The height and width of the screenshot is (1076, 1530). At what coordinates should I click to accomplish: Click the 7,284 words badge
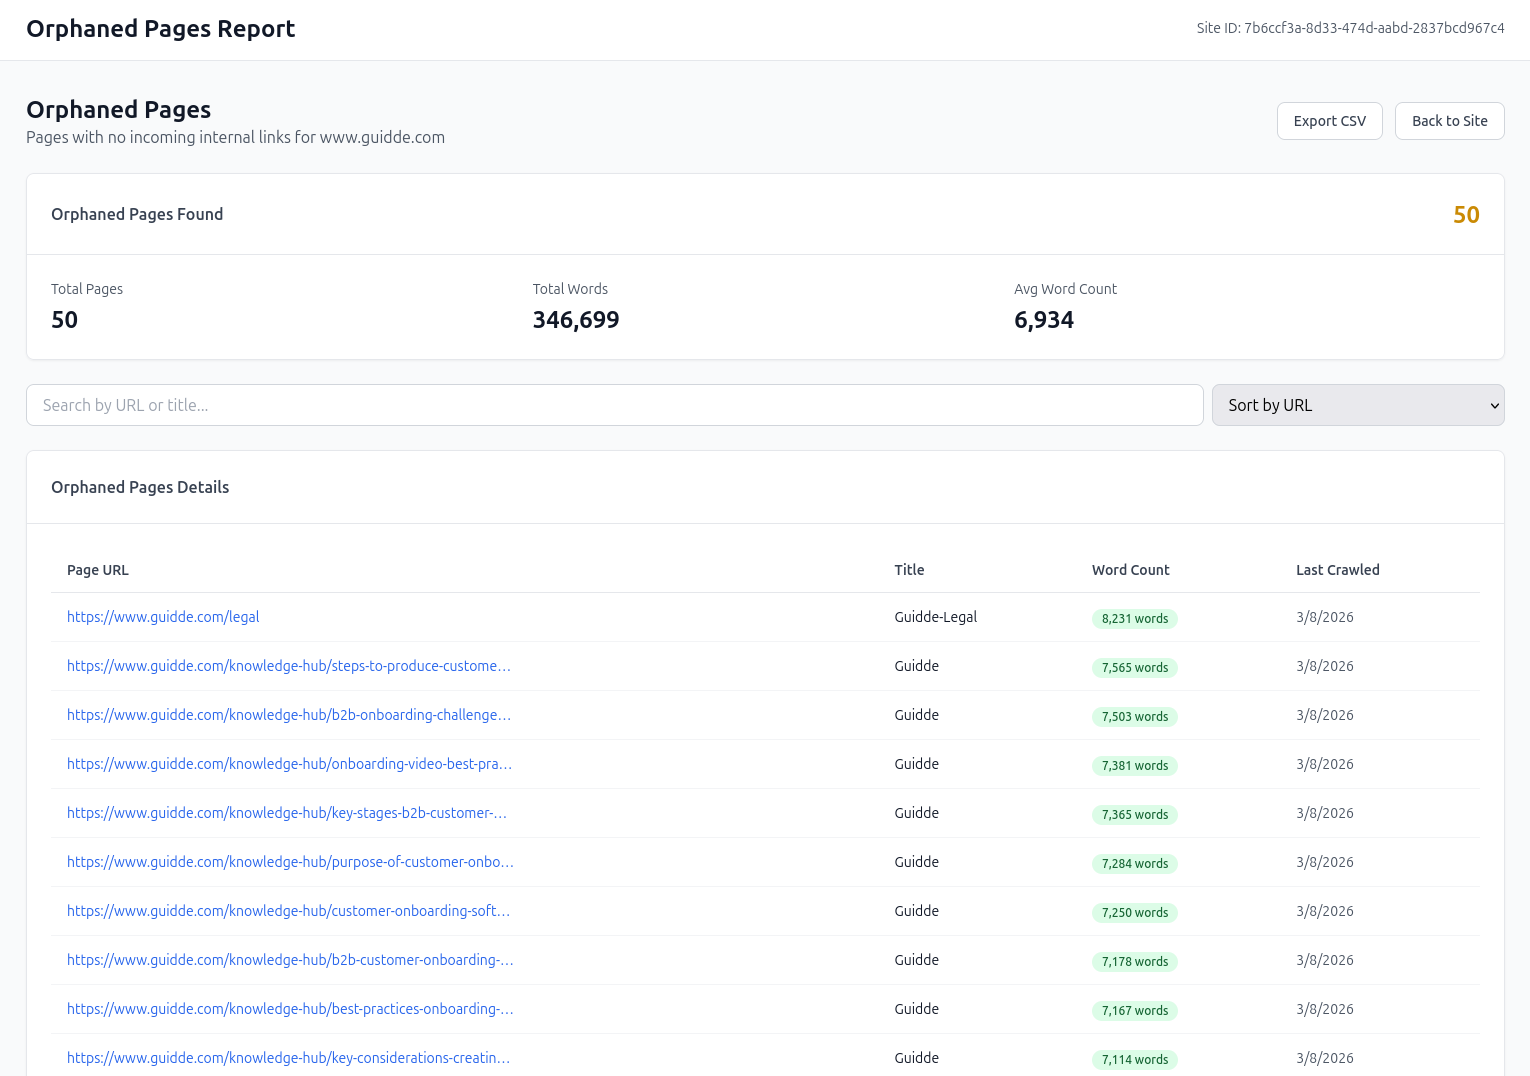[1135, 864]
